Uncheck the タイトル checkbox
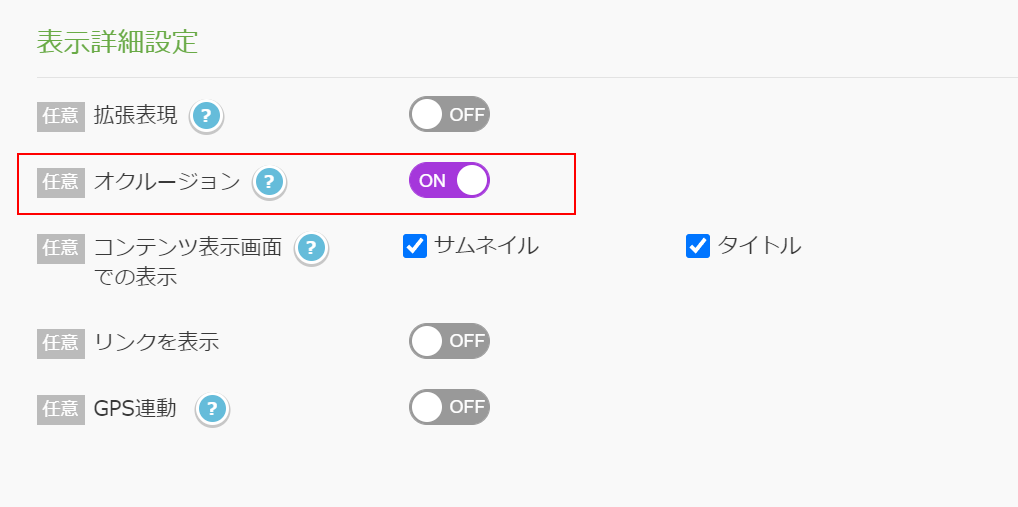This screenshot has height=507, width=1018. tap(698, 246)
